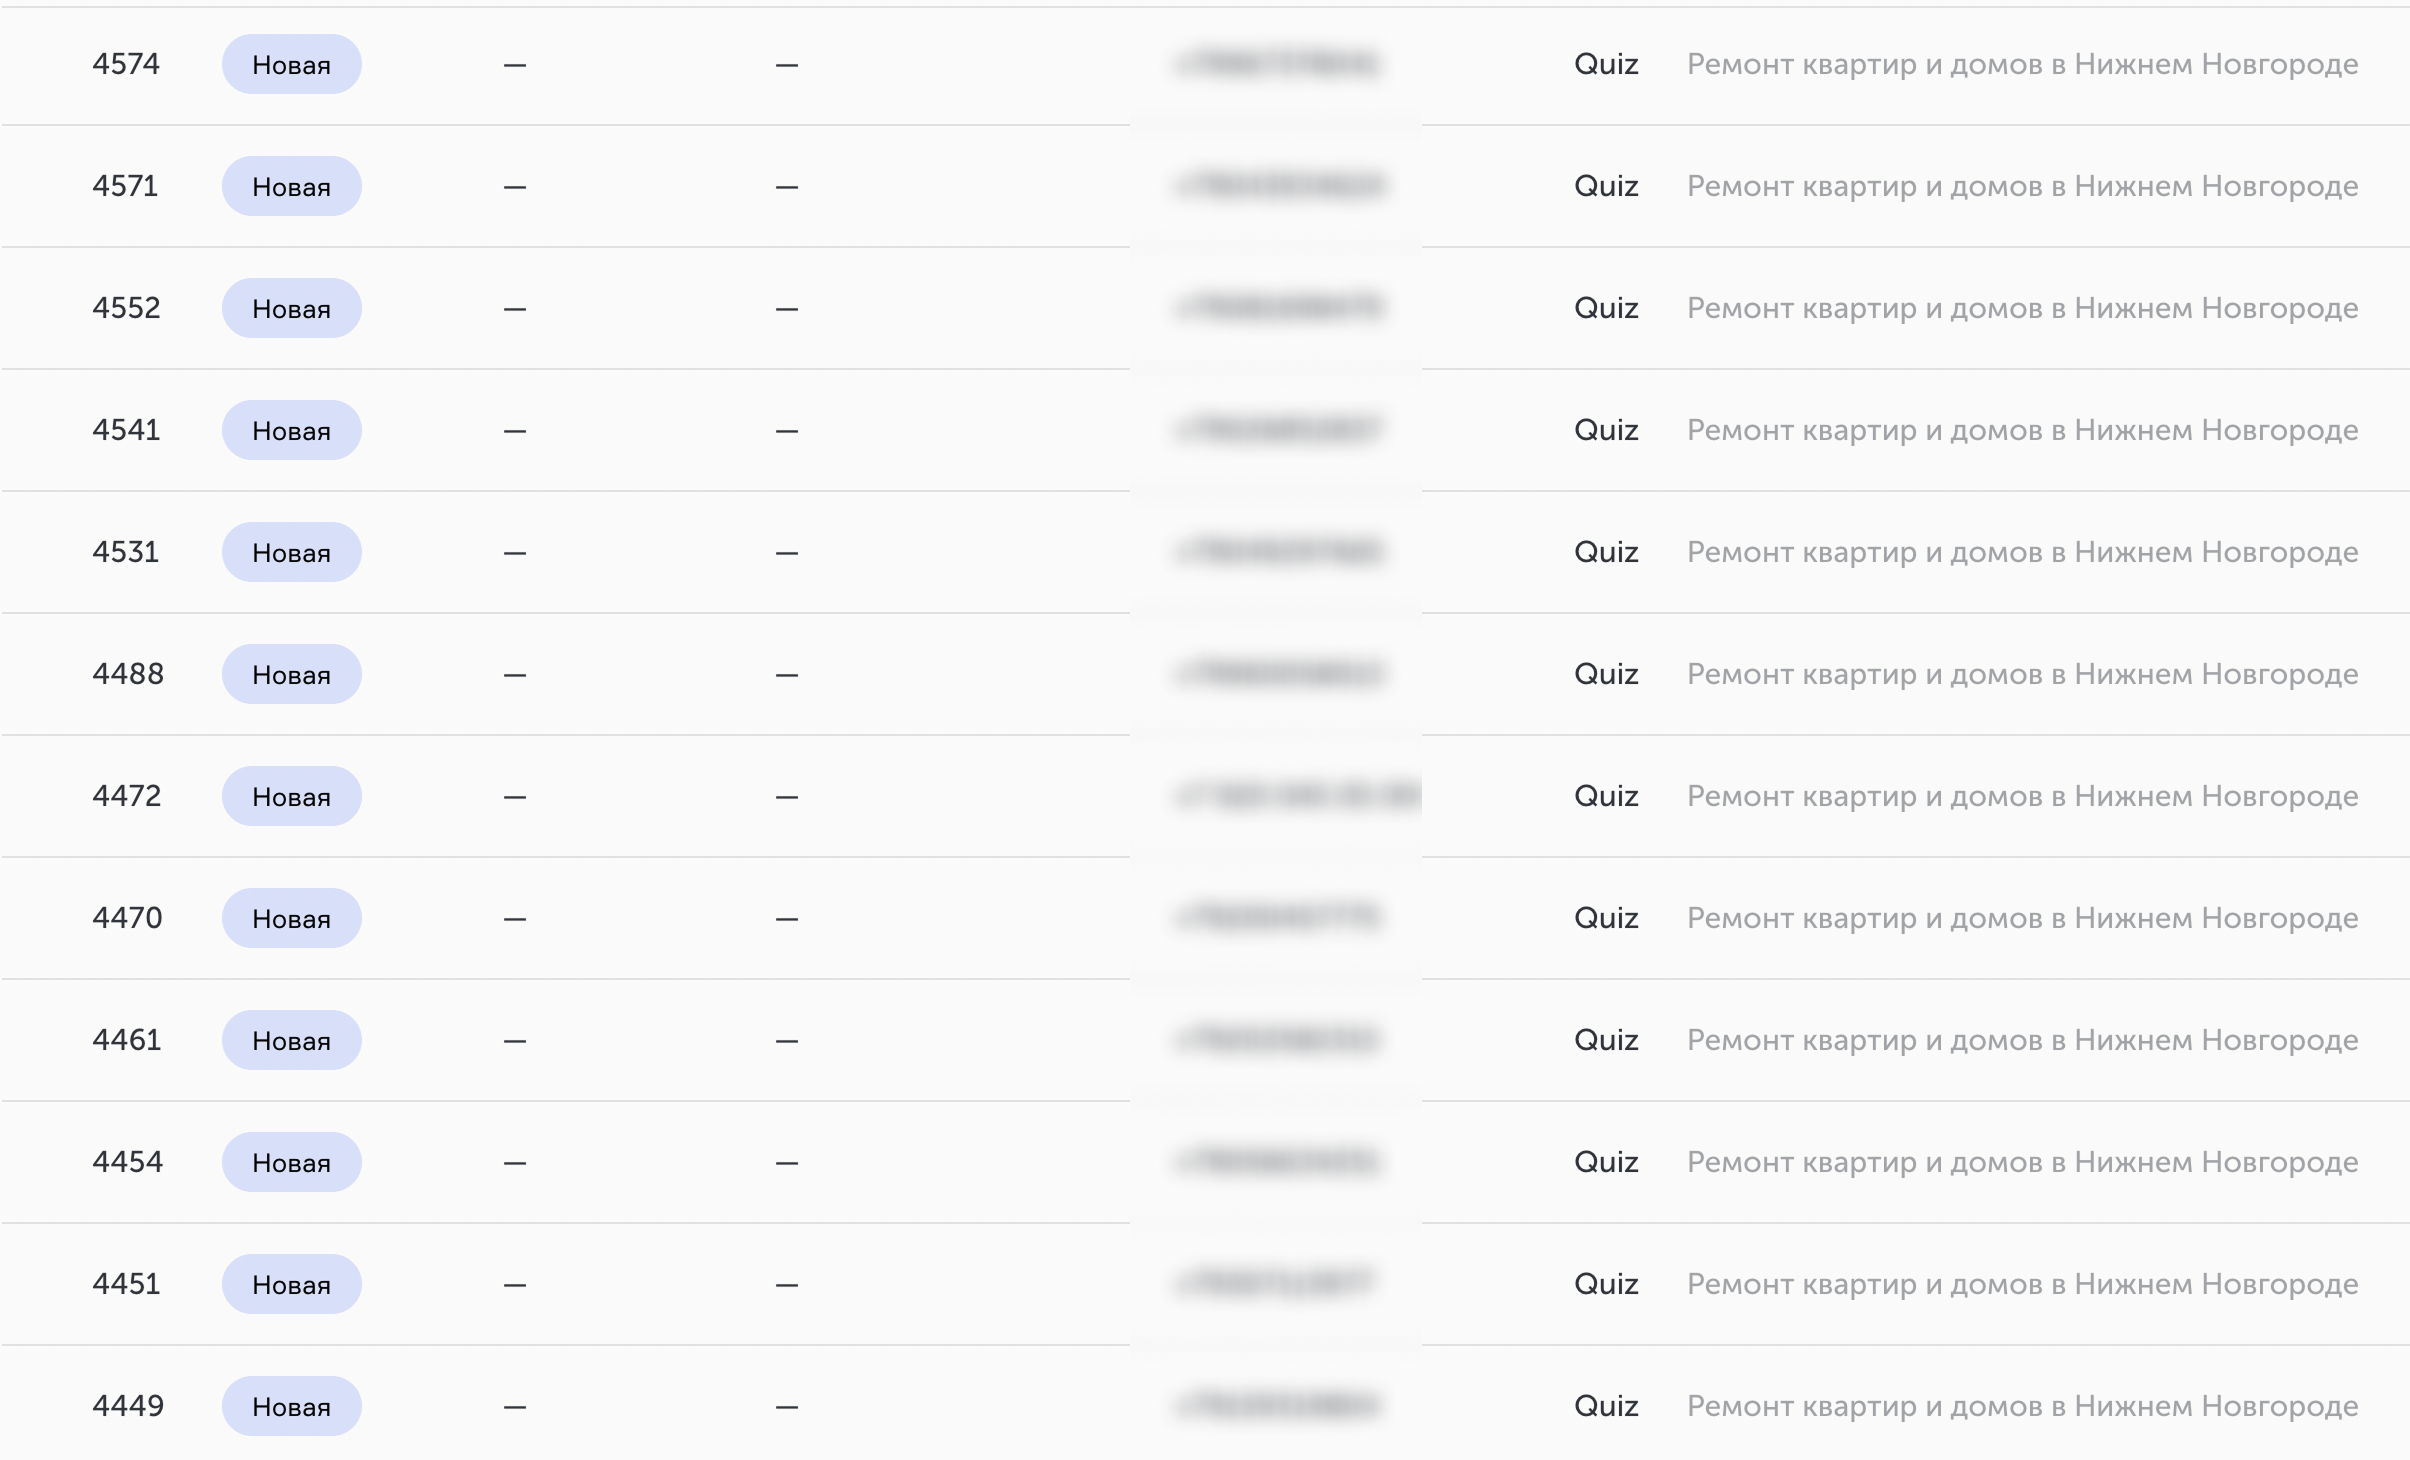The height and width of the screenshot is (1460, 2410).
Task: Click Новая status badge of order 4461
Action: coord(291,1040)
